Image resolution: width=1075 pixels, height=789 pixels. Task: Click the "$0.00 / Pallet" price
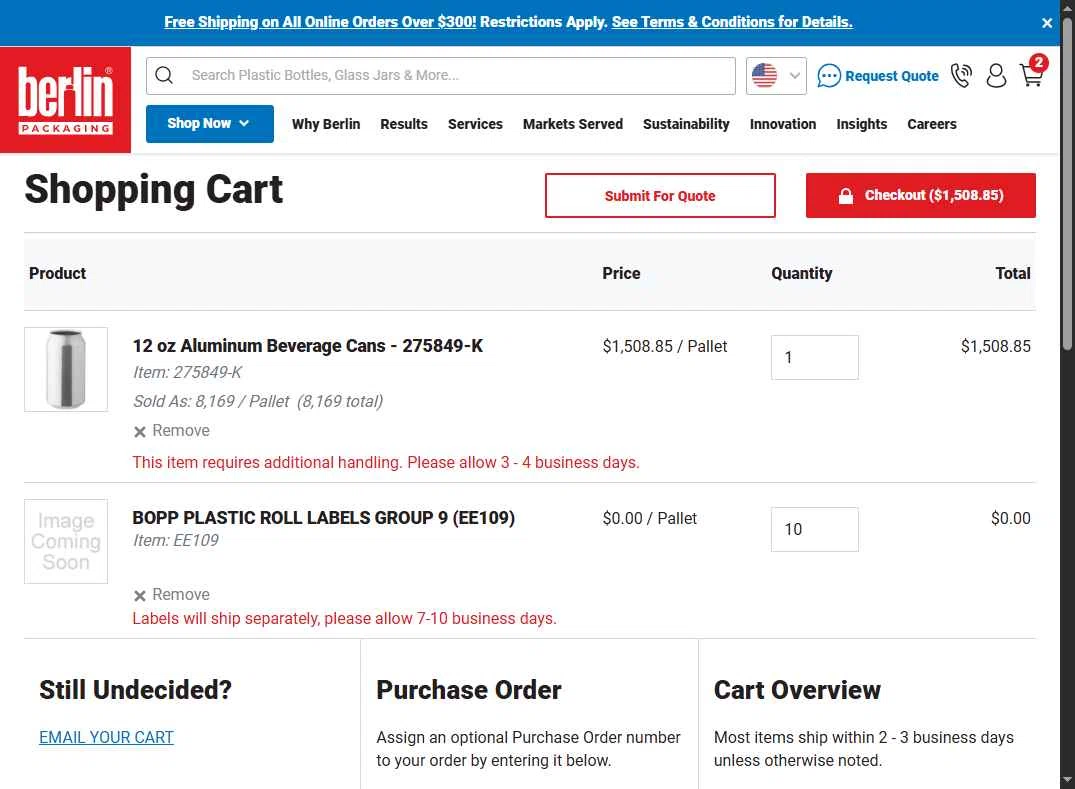(649, 518)
